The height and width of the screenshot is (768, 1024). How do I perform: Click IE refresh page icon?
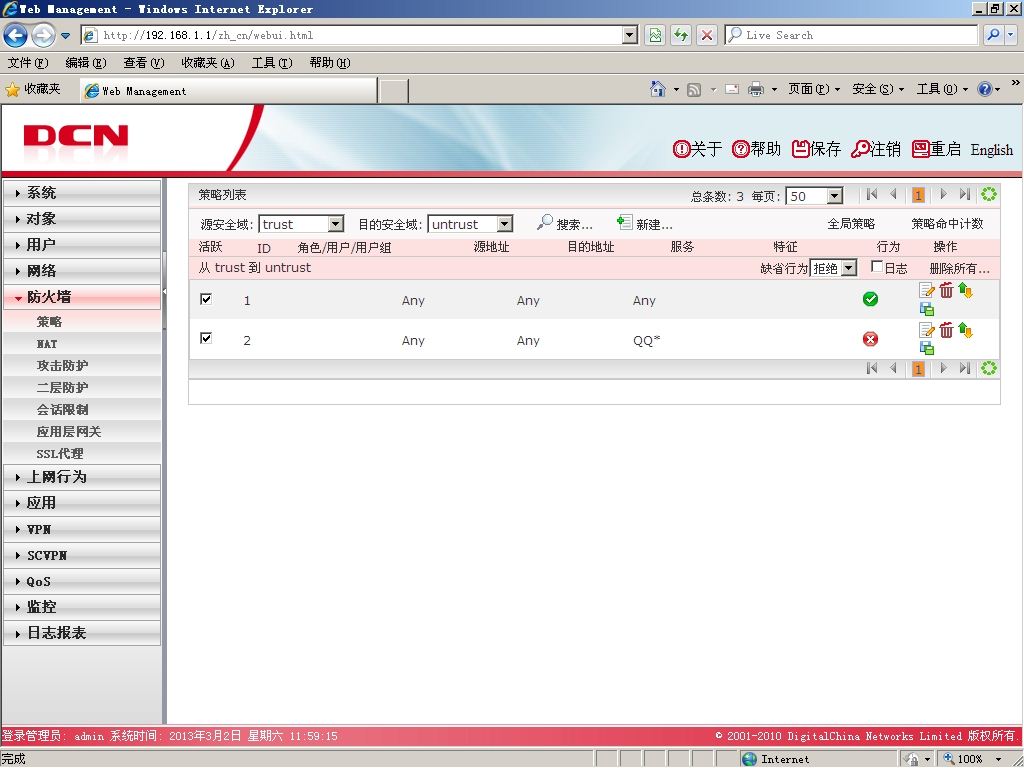tap(680, 35)
